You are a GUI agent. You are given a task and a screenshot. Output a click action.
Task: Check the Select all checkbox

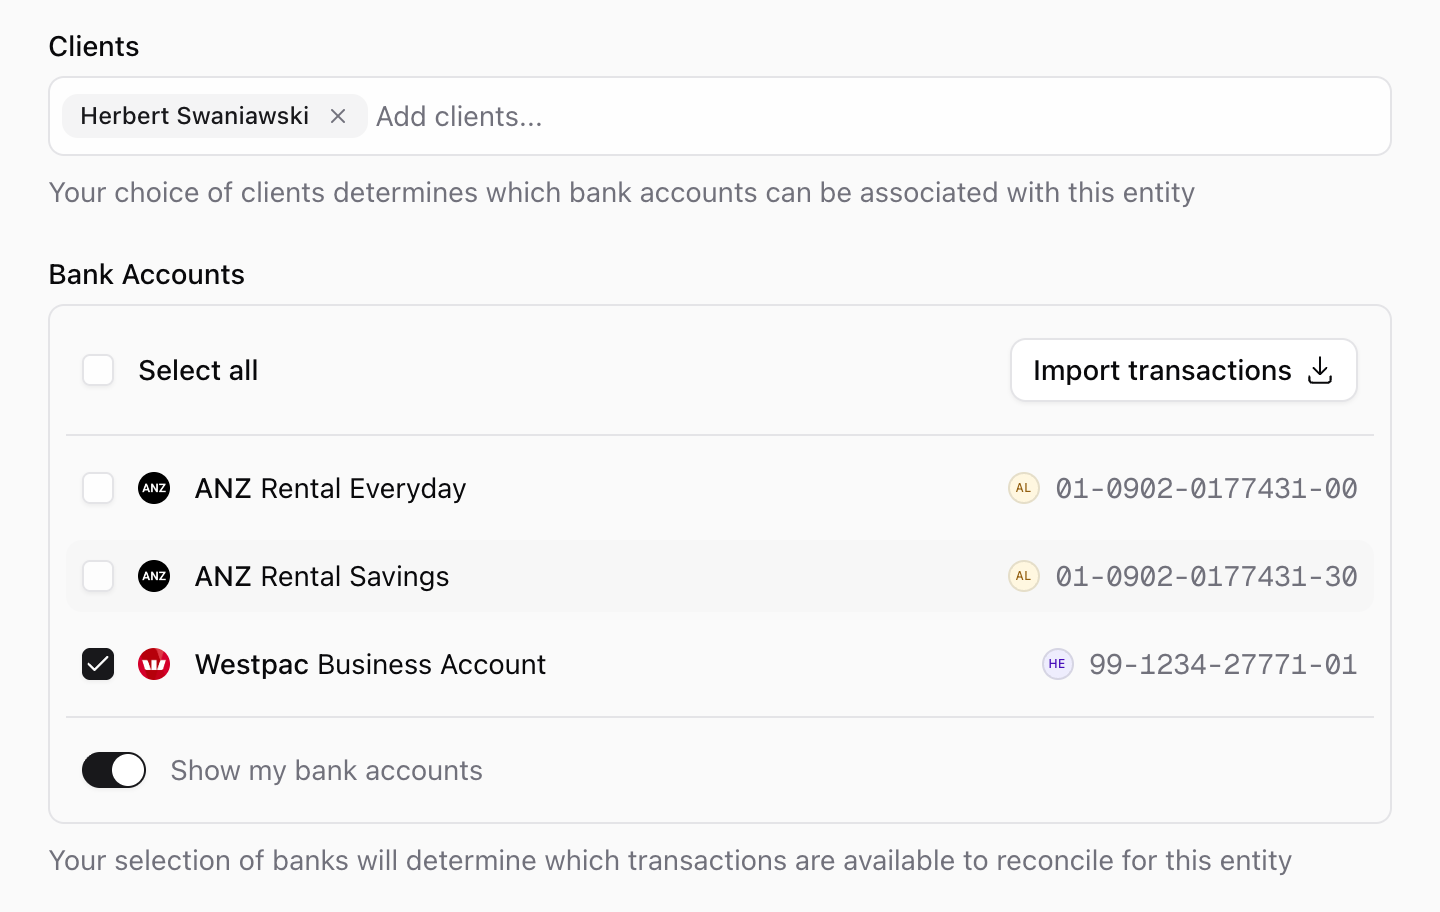(98, 370)
